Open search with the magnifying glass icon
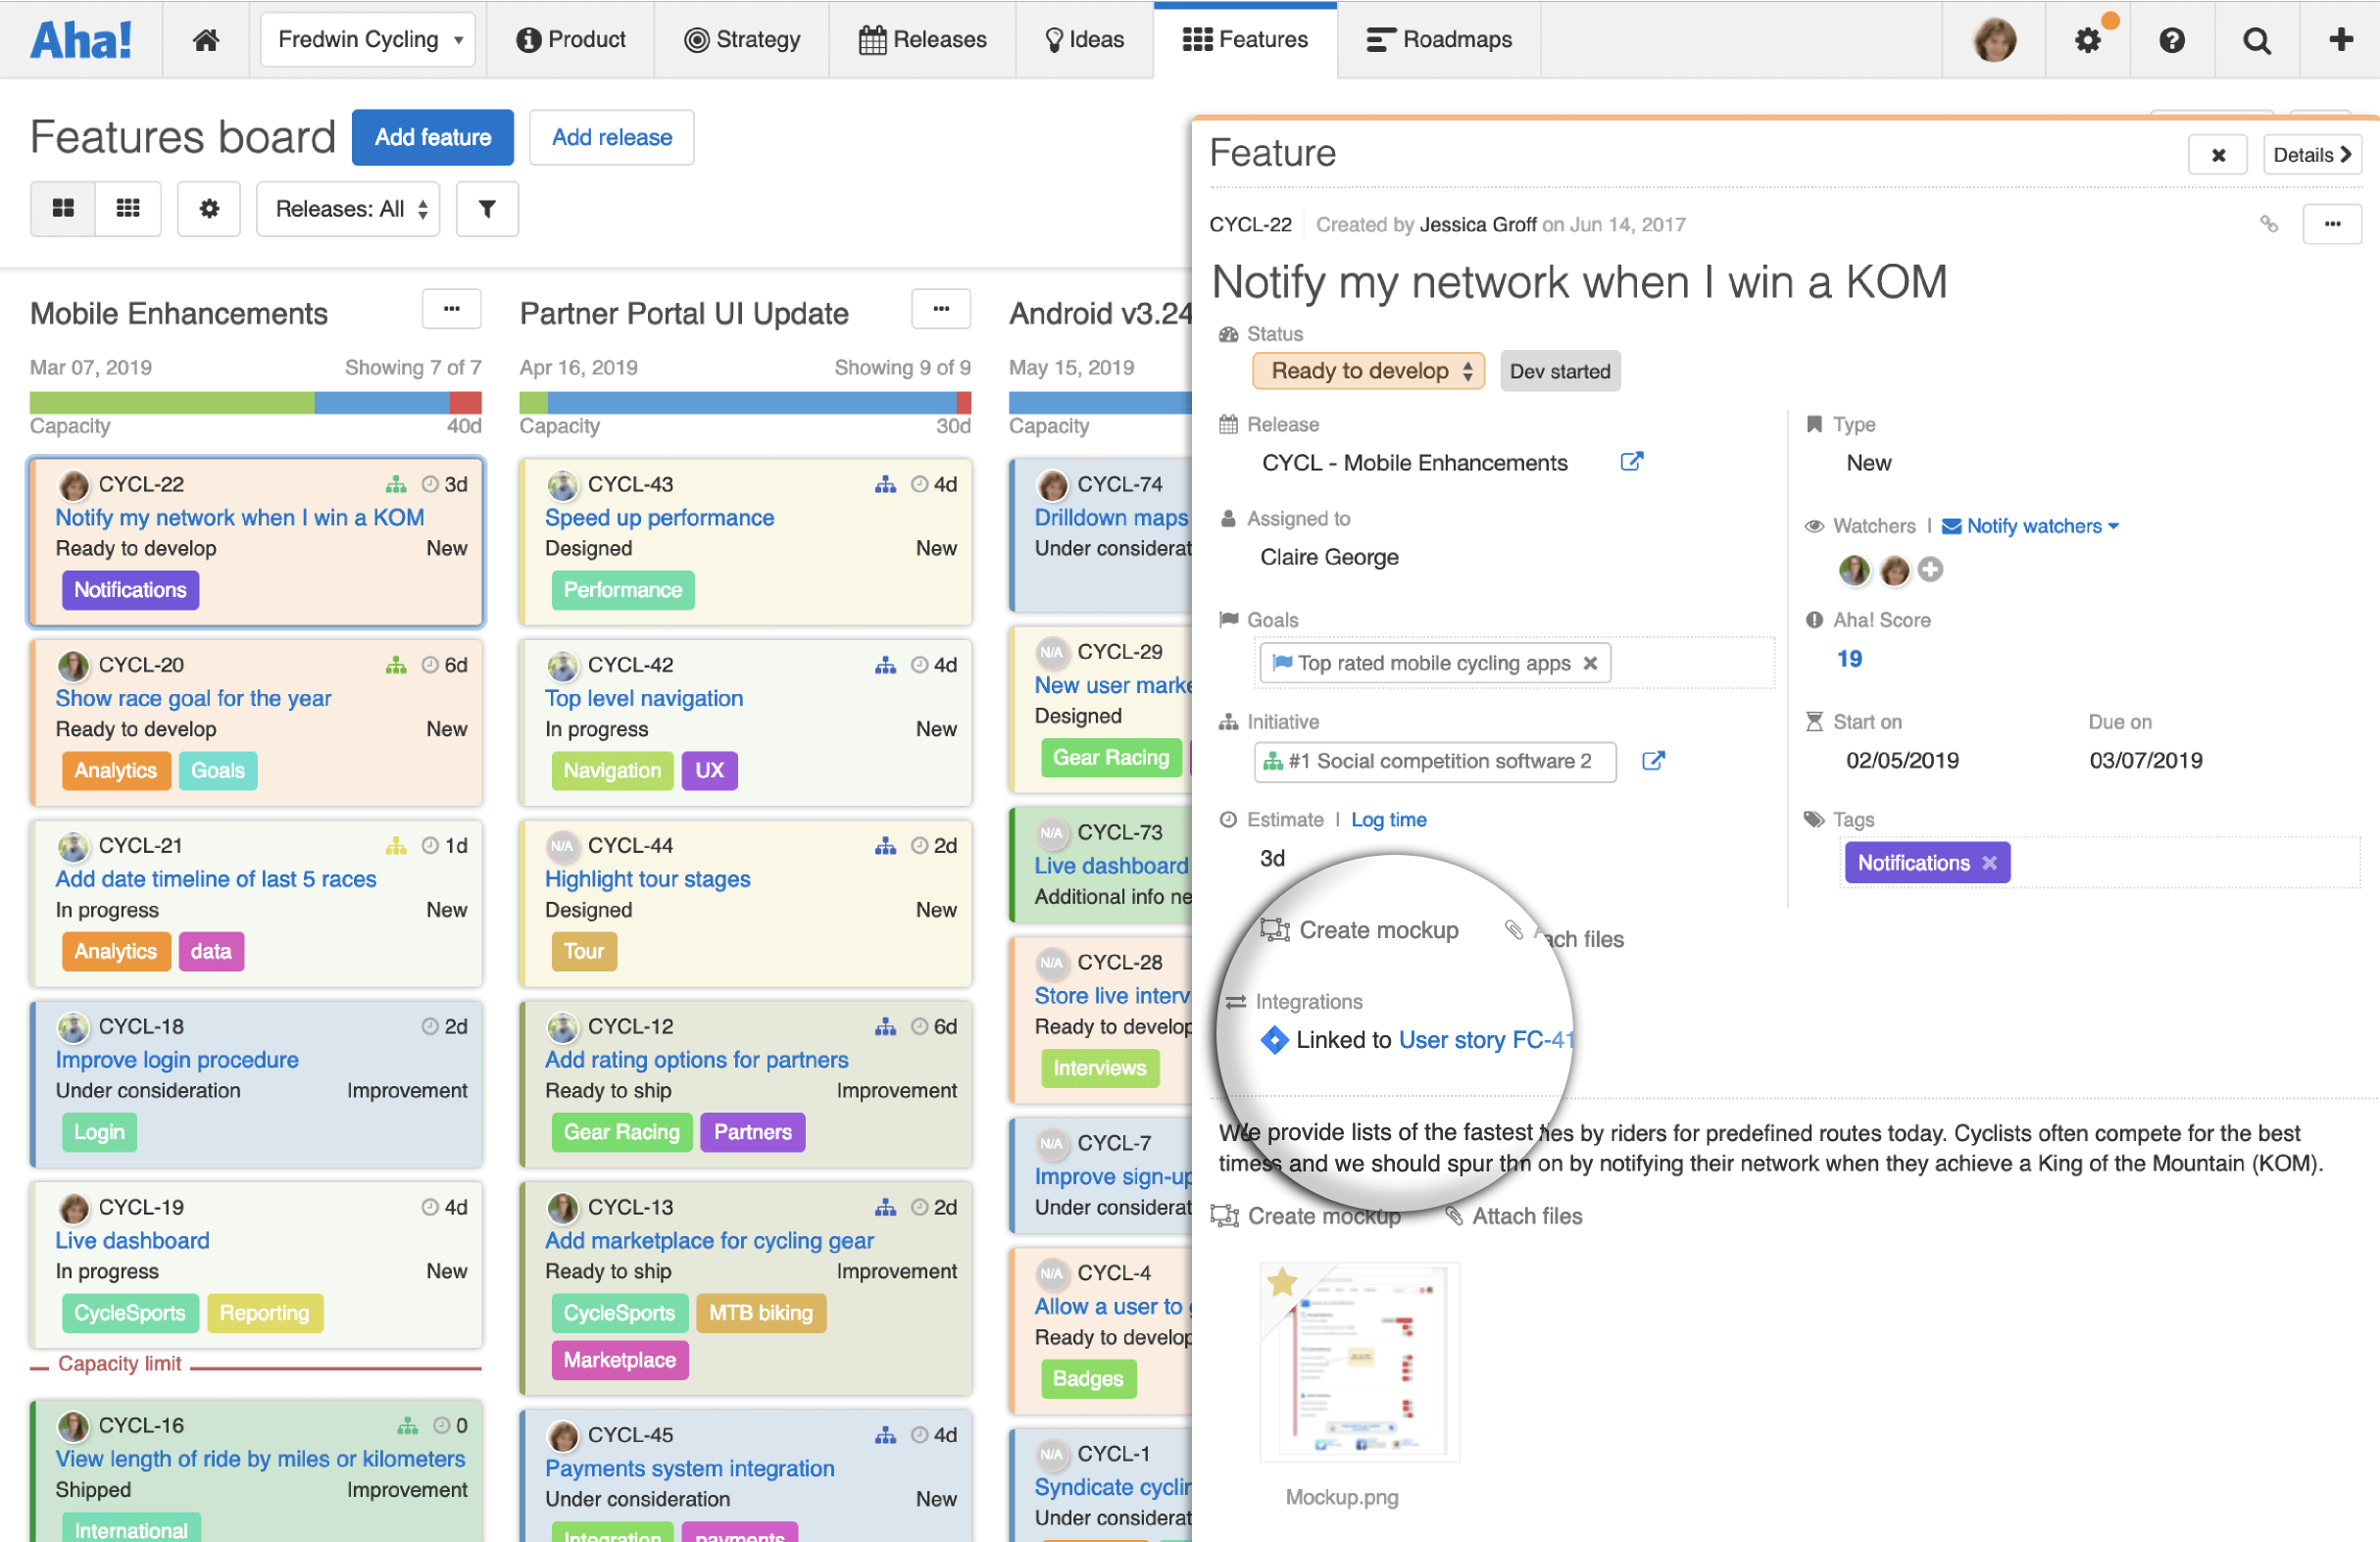2380x1542 pixels. pos(2257,40)
